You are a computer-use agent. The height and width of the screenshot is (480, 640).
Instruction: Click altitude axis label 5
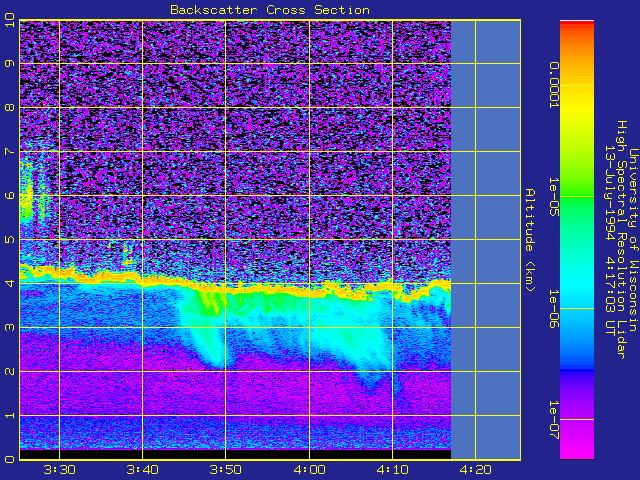(9, 239)
